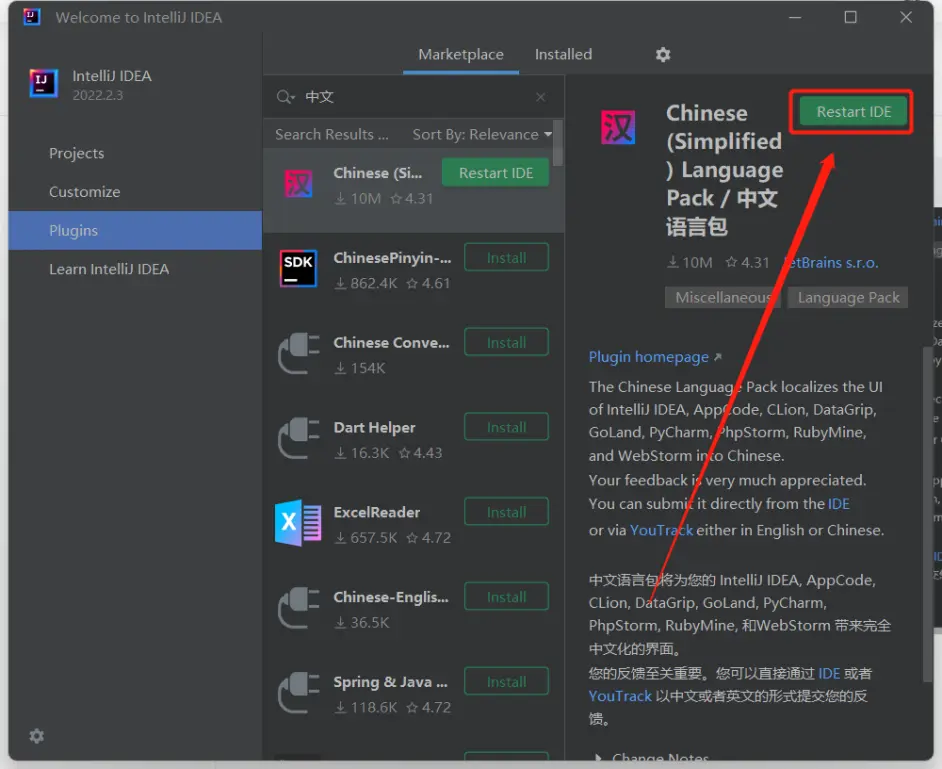Click the Search Results header label

coord(332,135)
